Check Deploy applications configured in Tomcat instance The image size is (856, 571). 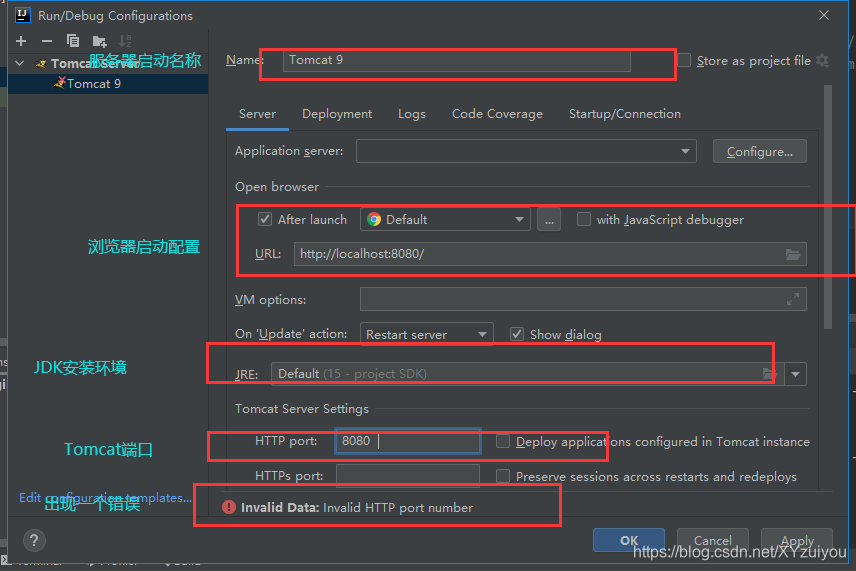(x=503, y=441)
